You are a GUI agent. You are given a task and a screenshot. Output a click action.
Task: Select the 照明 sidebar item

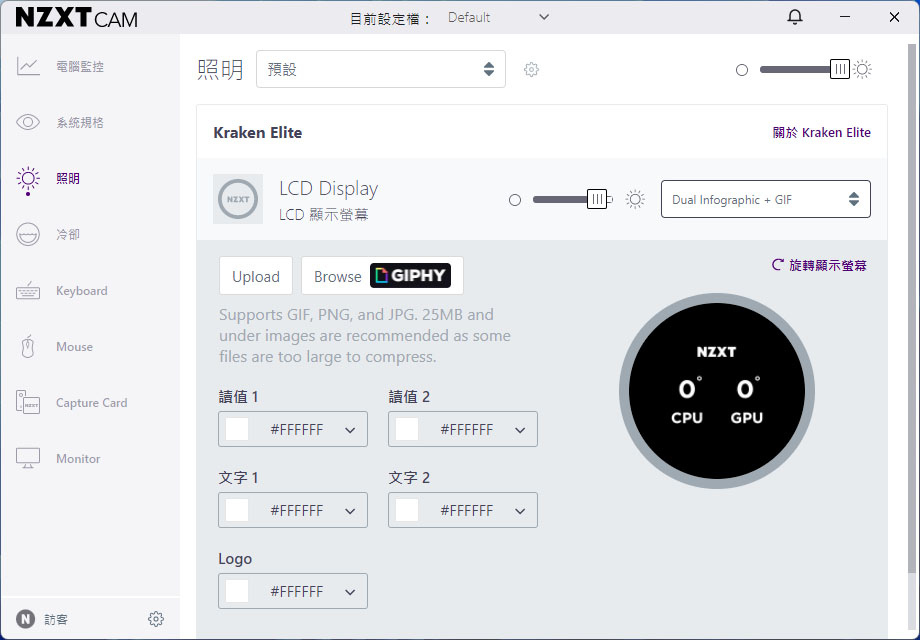[x=68, y=178]
